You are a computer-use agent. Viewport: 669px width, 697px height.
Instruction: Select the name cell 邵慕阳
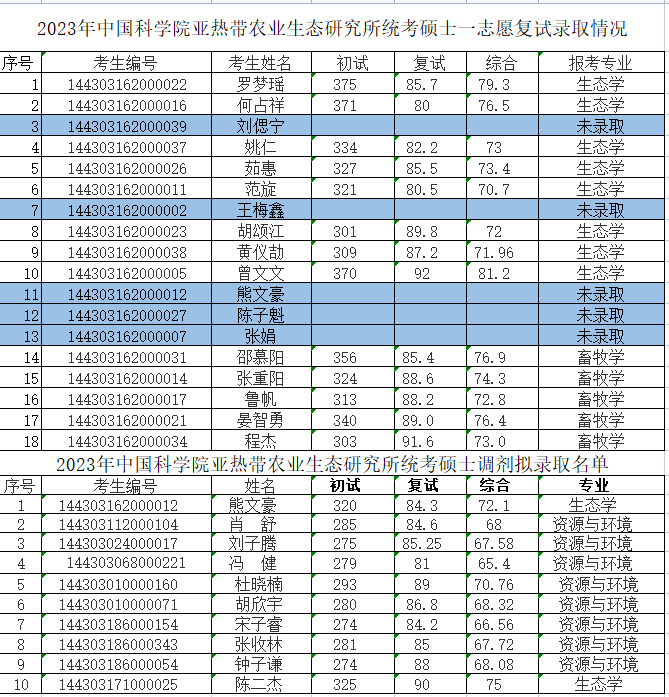(260, 357)
